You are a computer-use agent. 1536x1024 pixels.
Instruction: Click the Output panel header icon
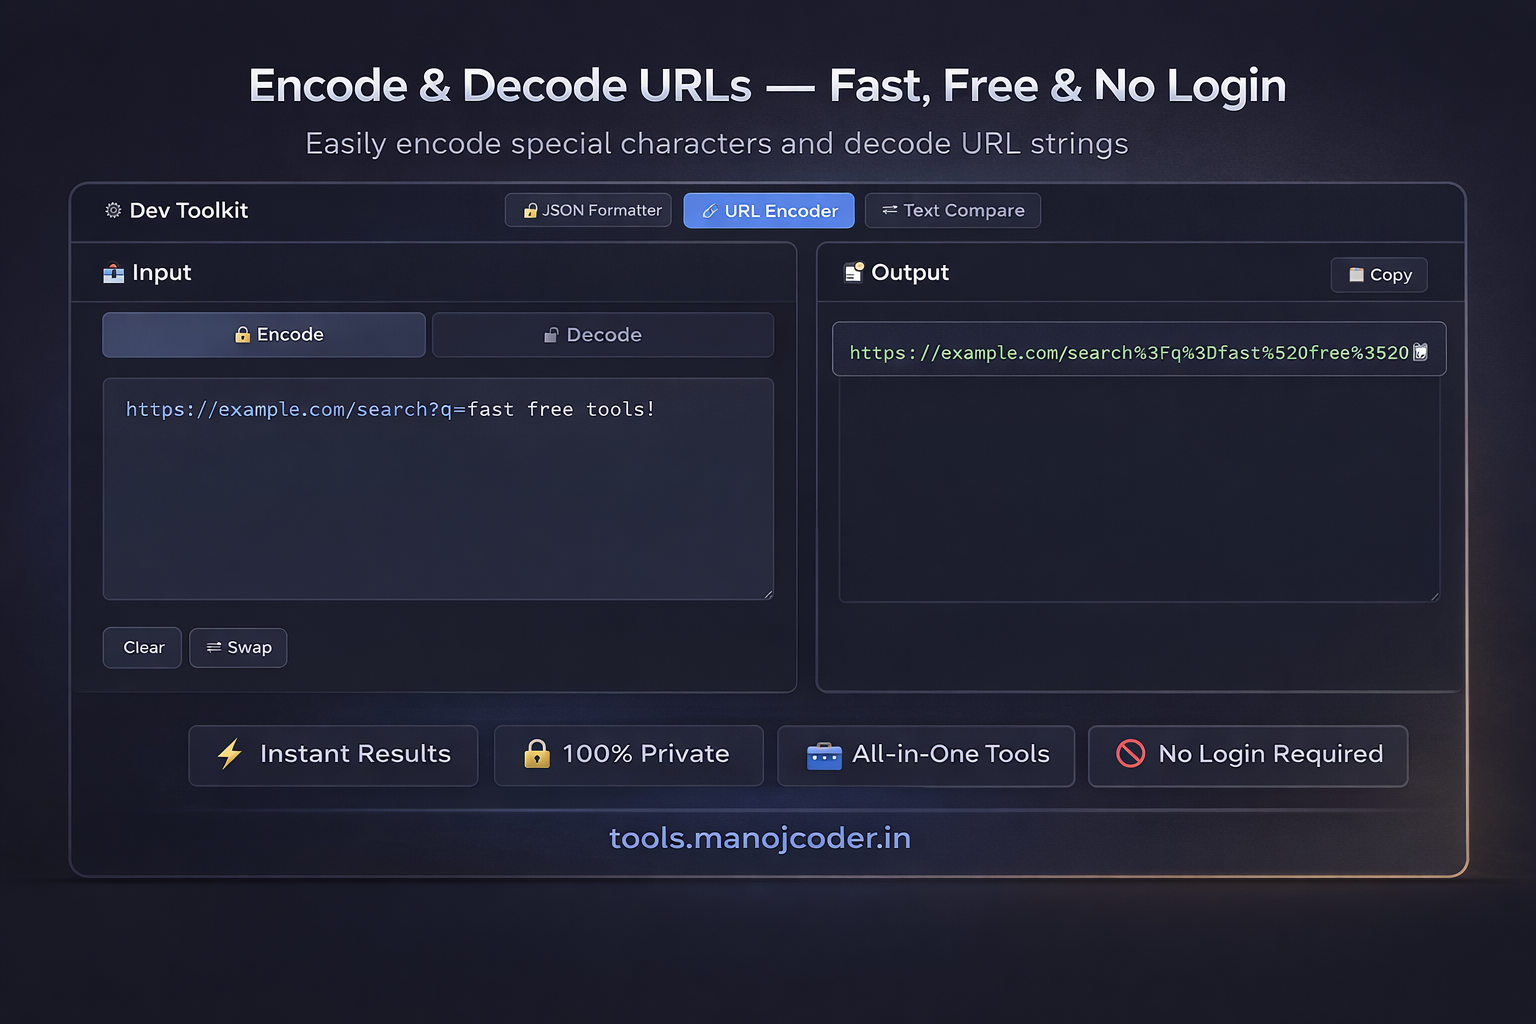tap(854, 272)
